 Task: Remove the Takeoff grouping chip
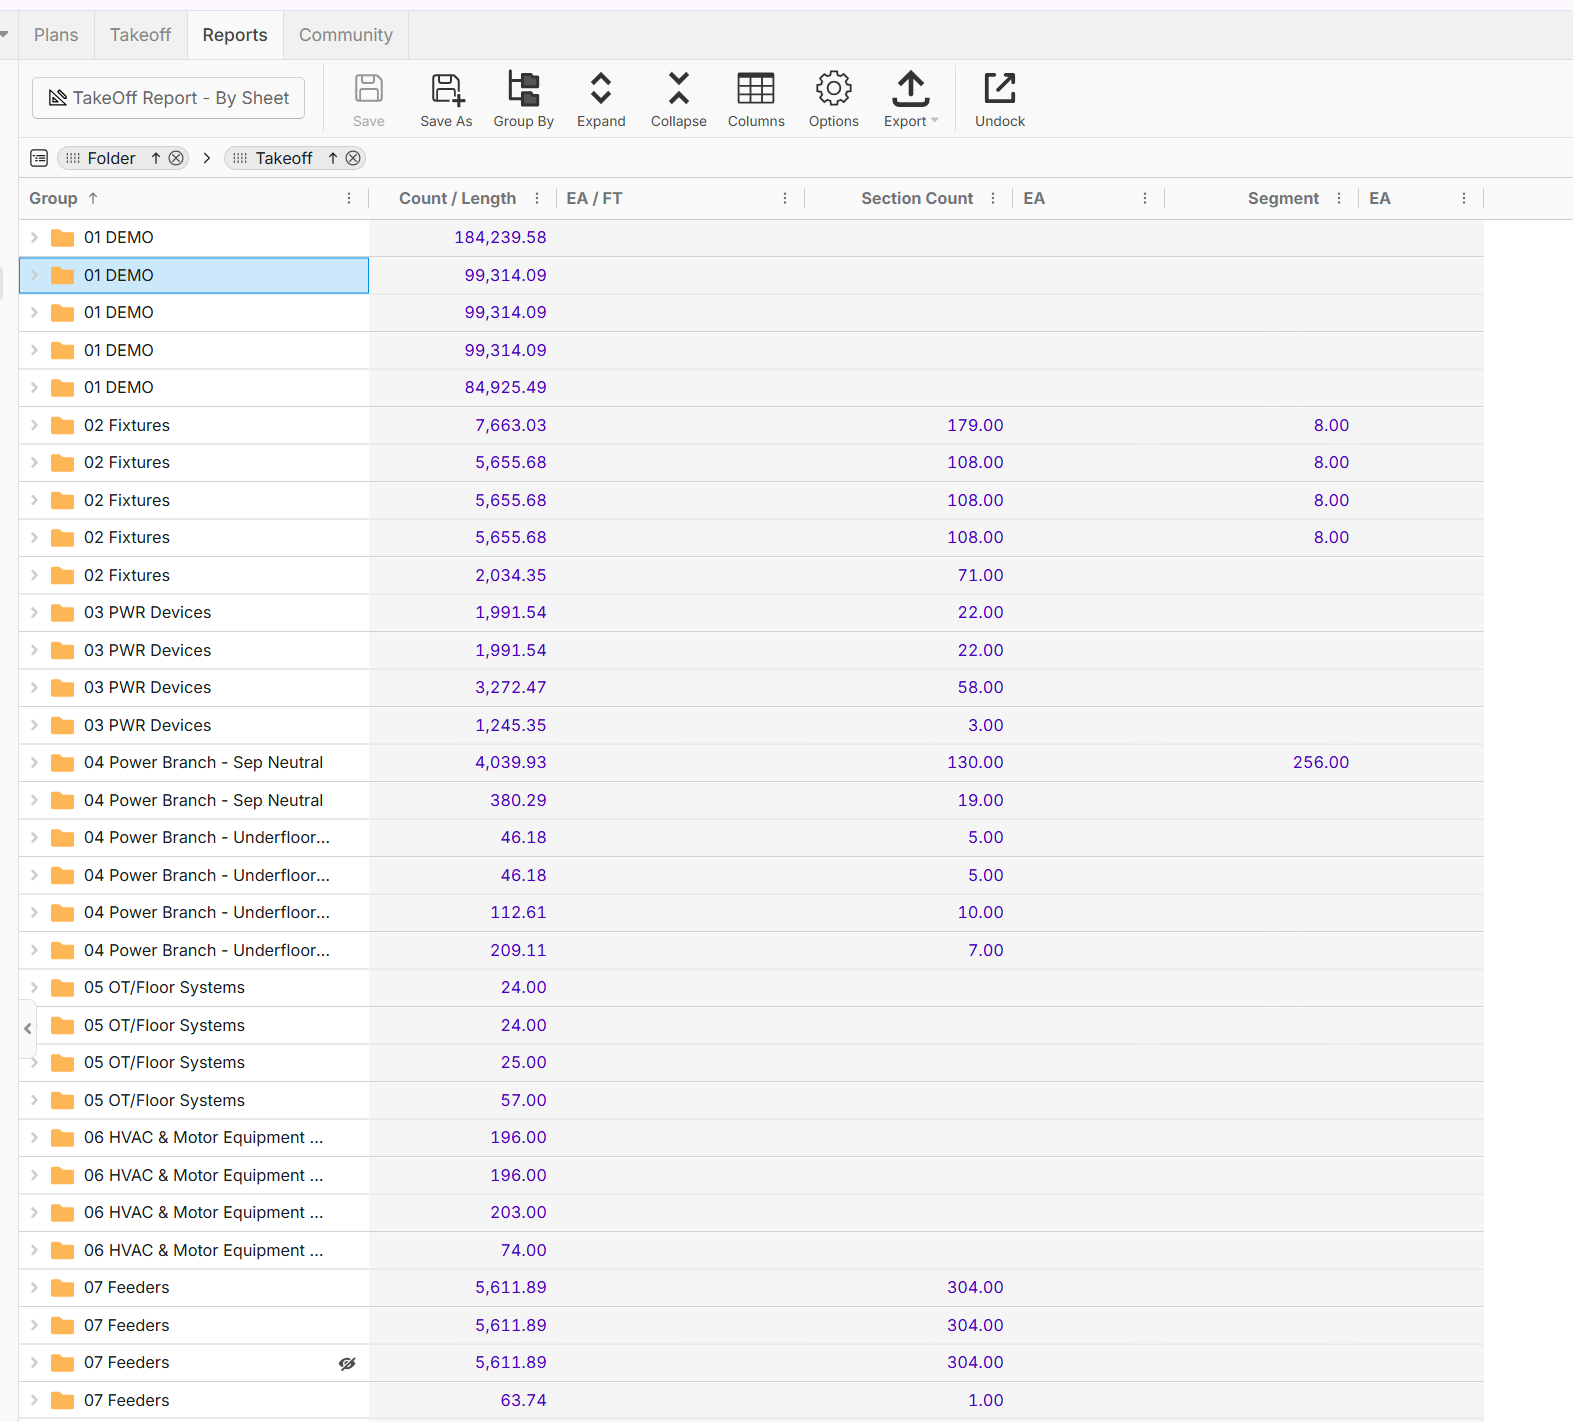tap(353, 158)
